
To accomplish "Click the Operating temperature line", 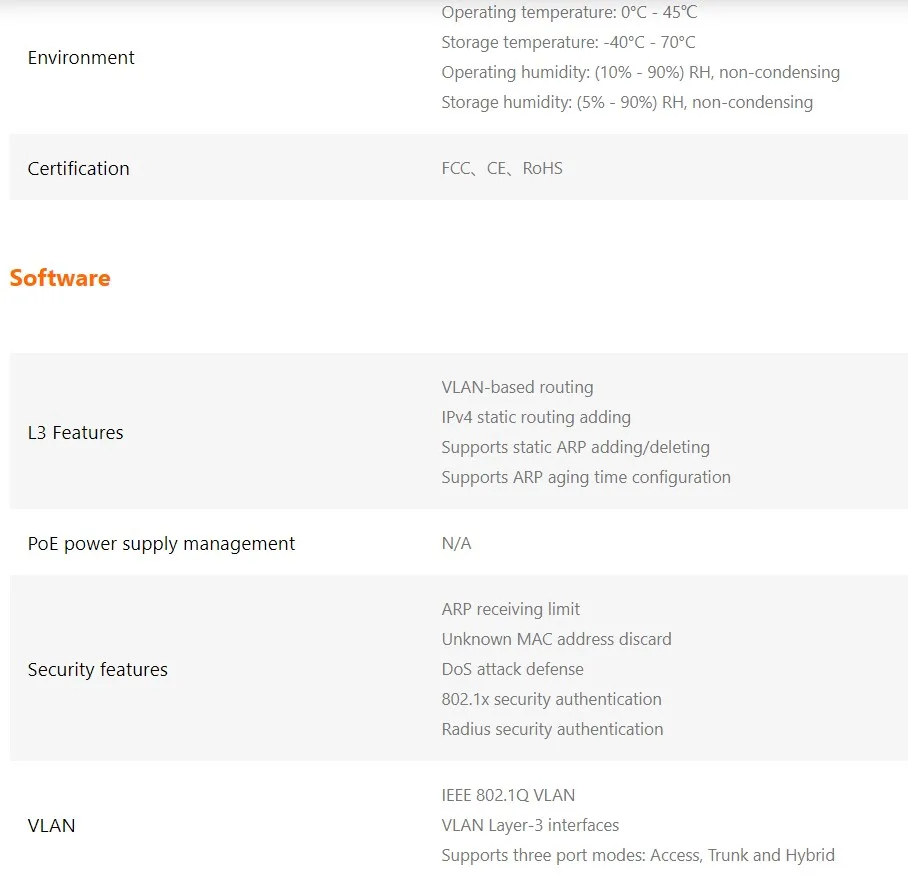I will click(x=569, y=13).
